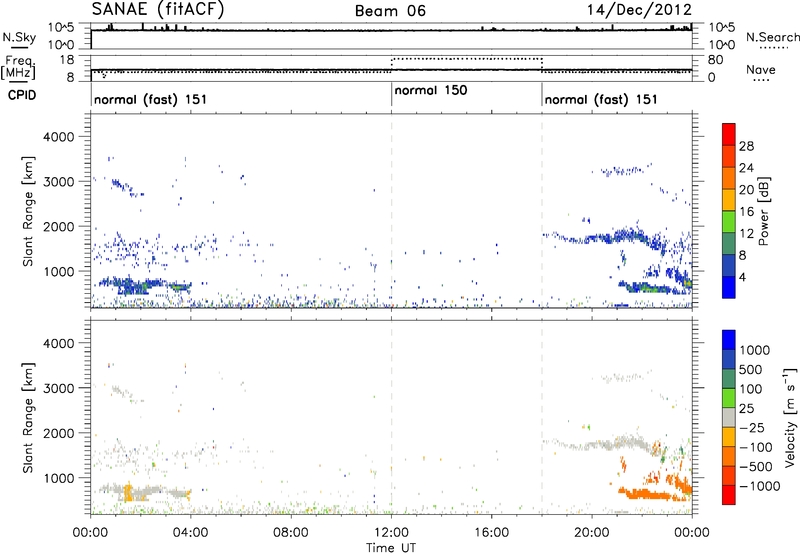Click the 'N.Sky' legend label

pos(19,37)
